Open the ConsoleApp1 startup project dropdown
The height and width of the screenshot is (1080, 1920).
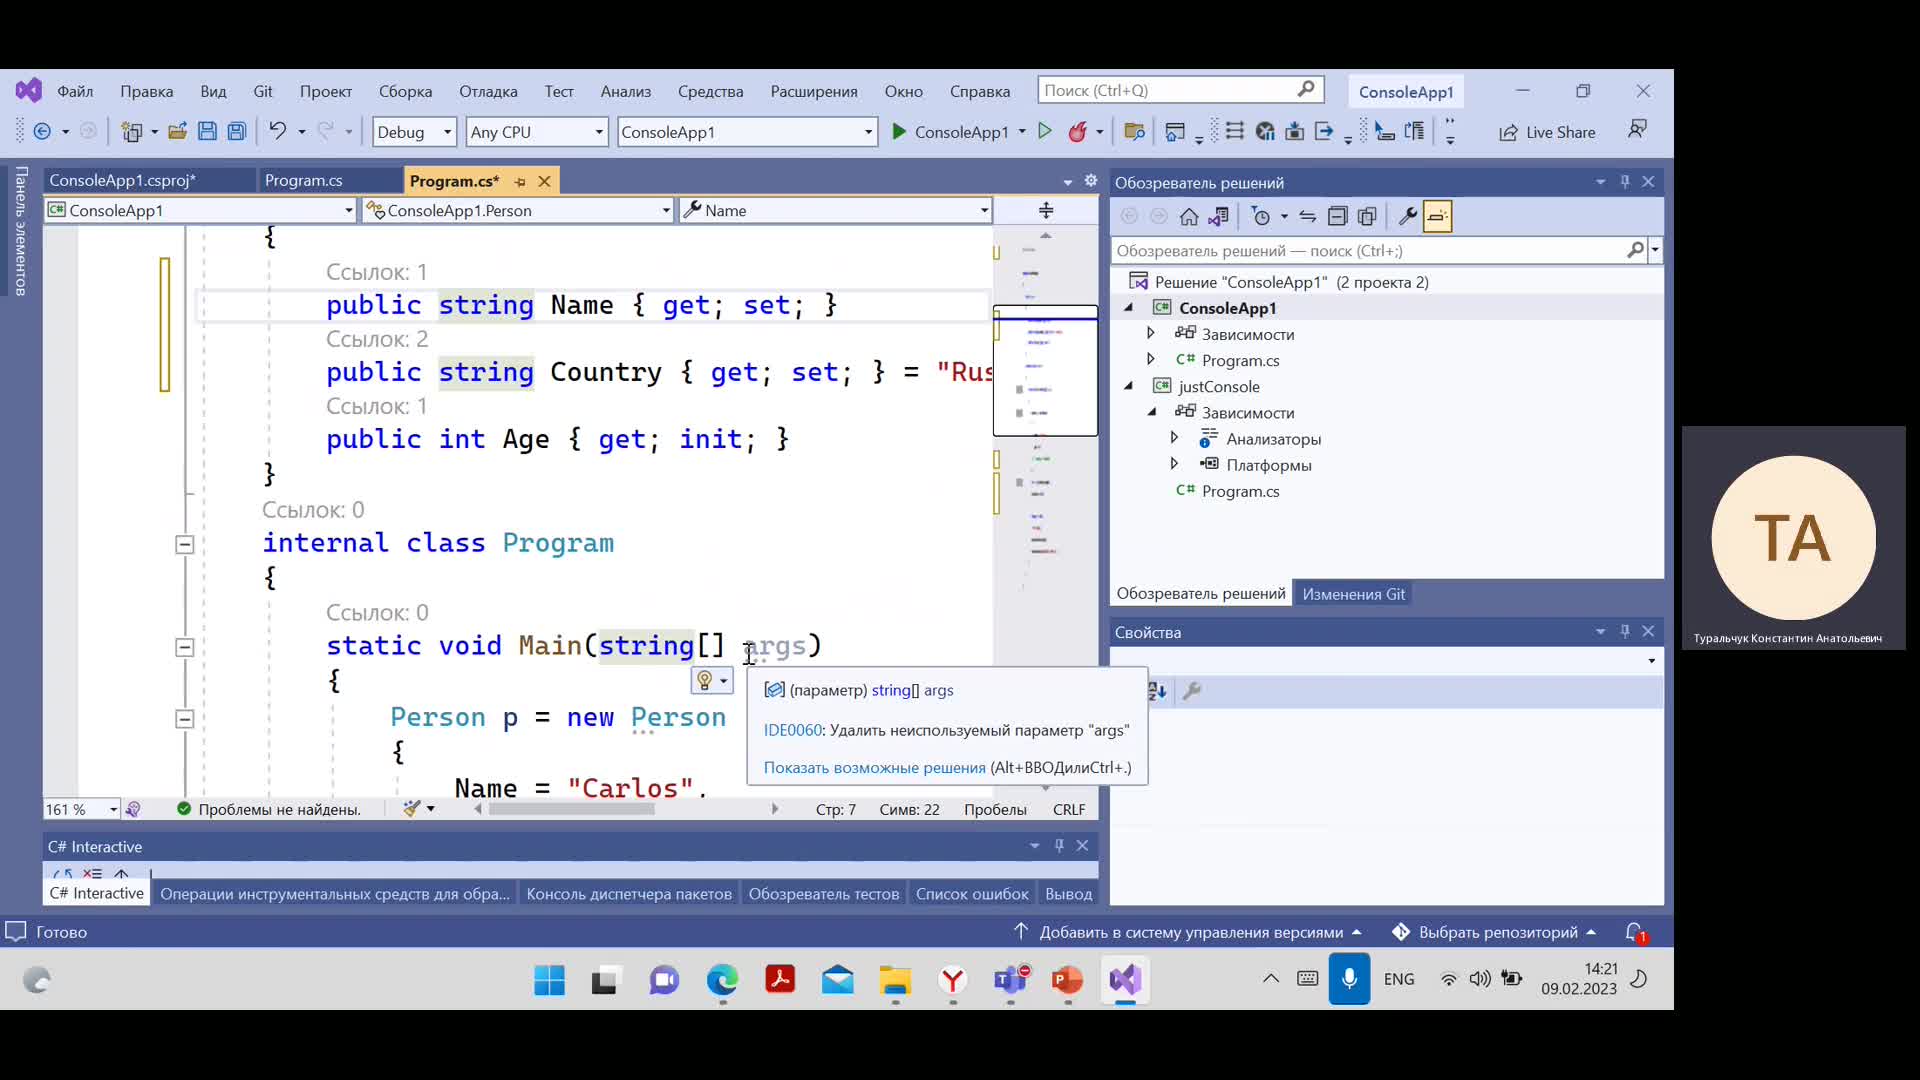(747, 132)
